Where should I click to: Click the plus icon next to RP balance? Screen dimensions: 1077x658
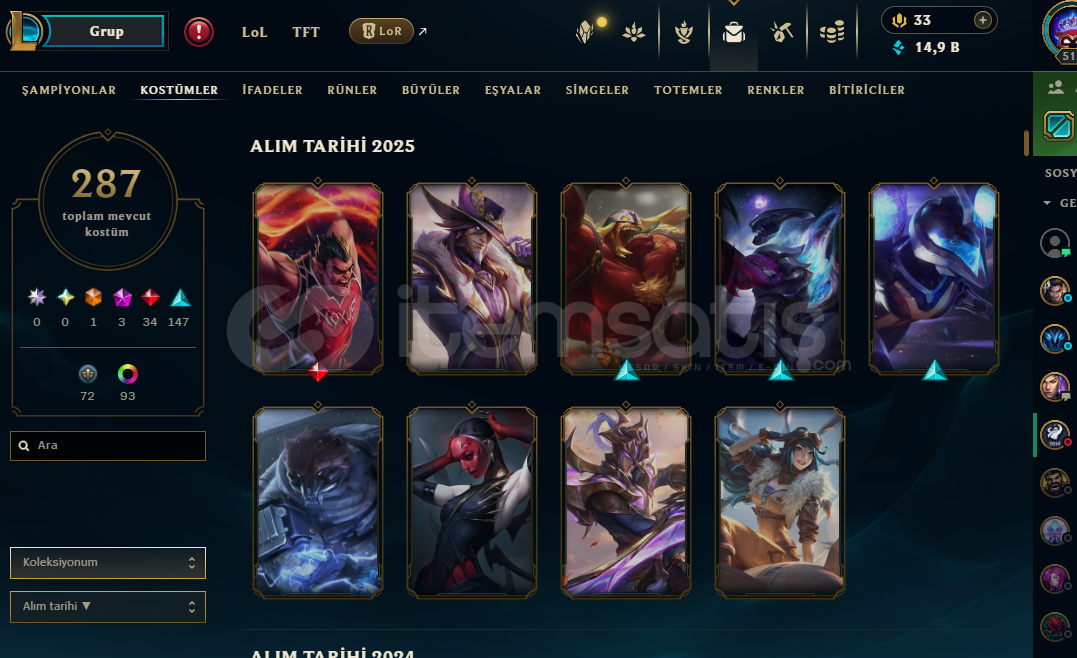tap(983, 20)
